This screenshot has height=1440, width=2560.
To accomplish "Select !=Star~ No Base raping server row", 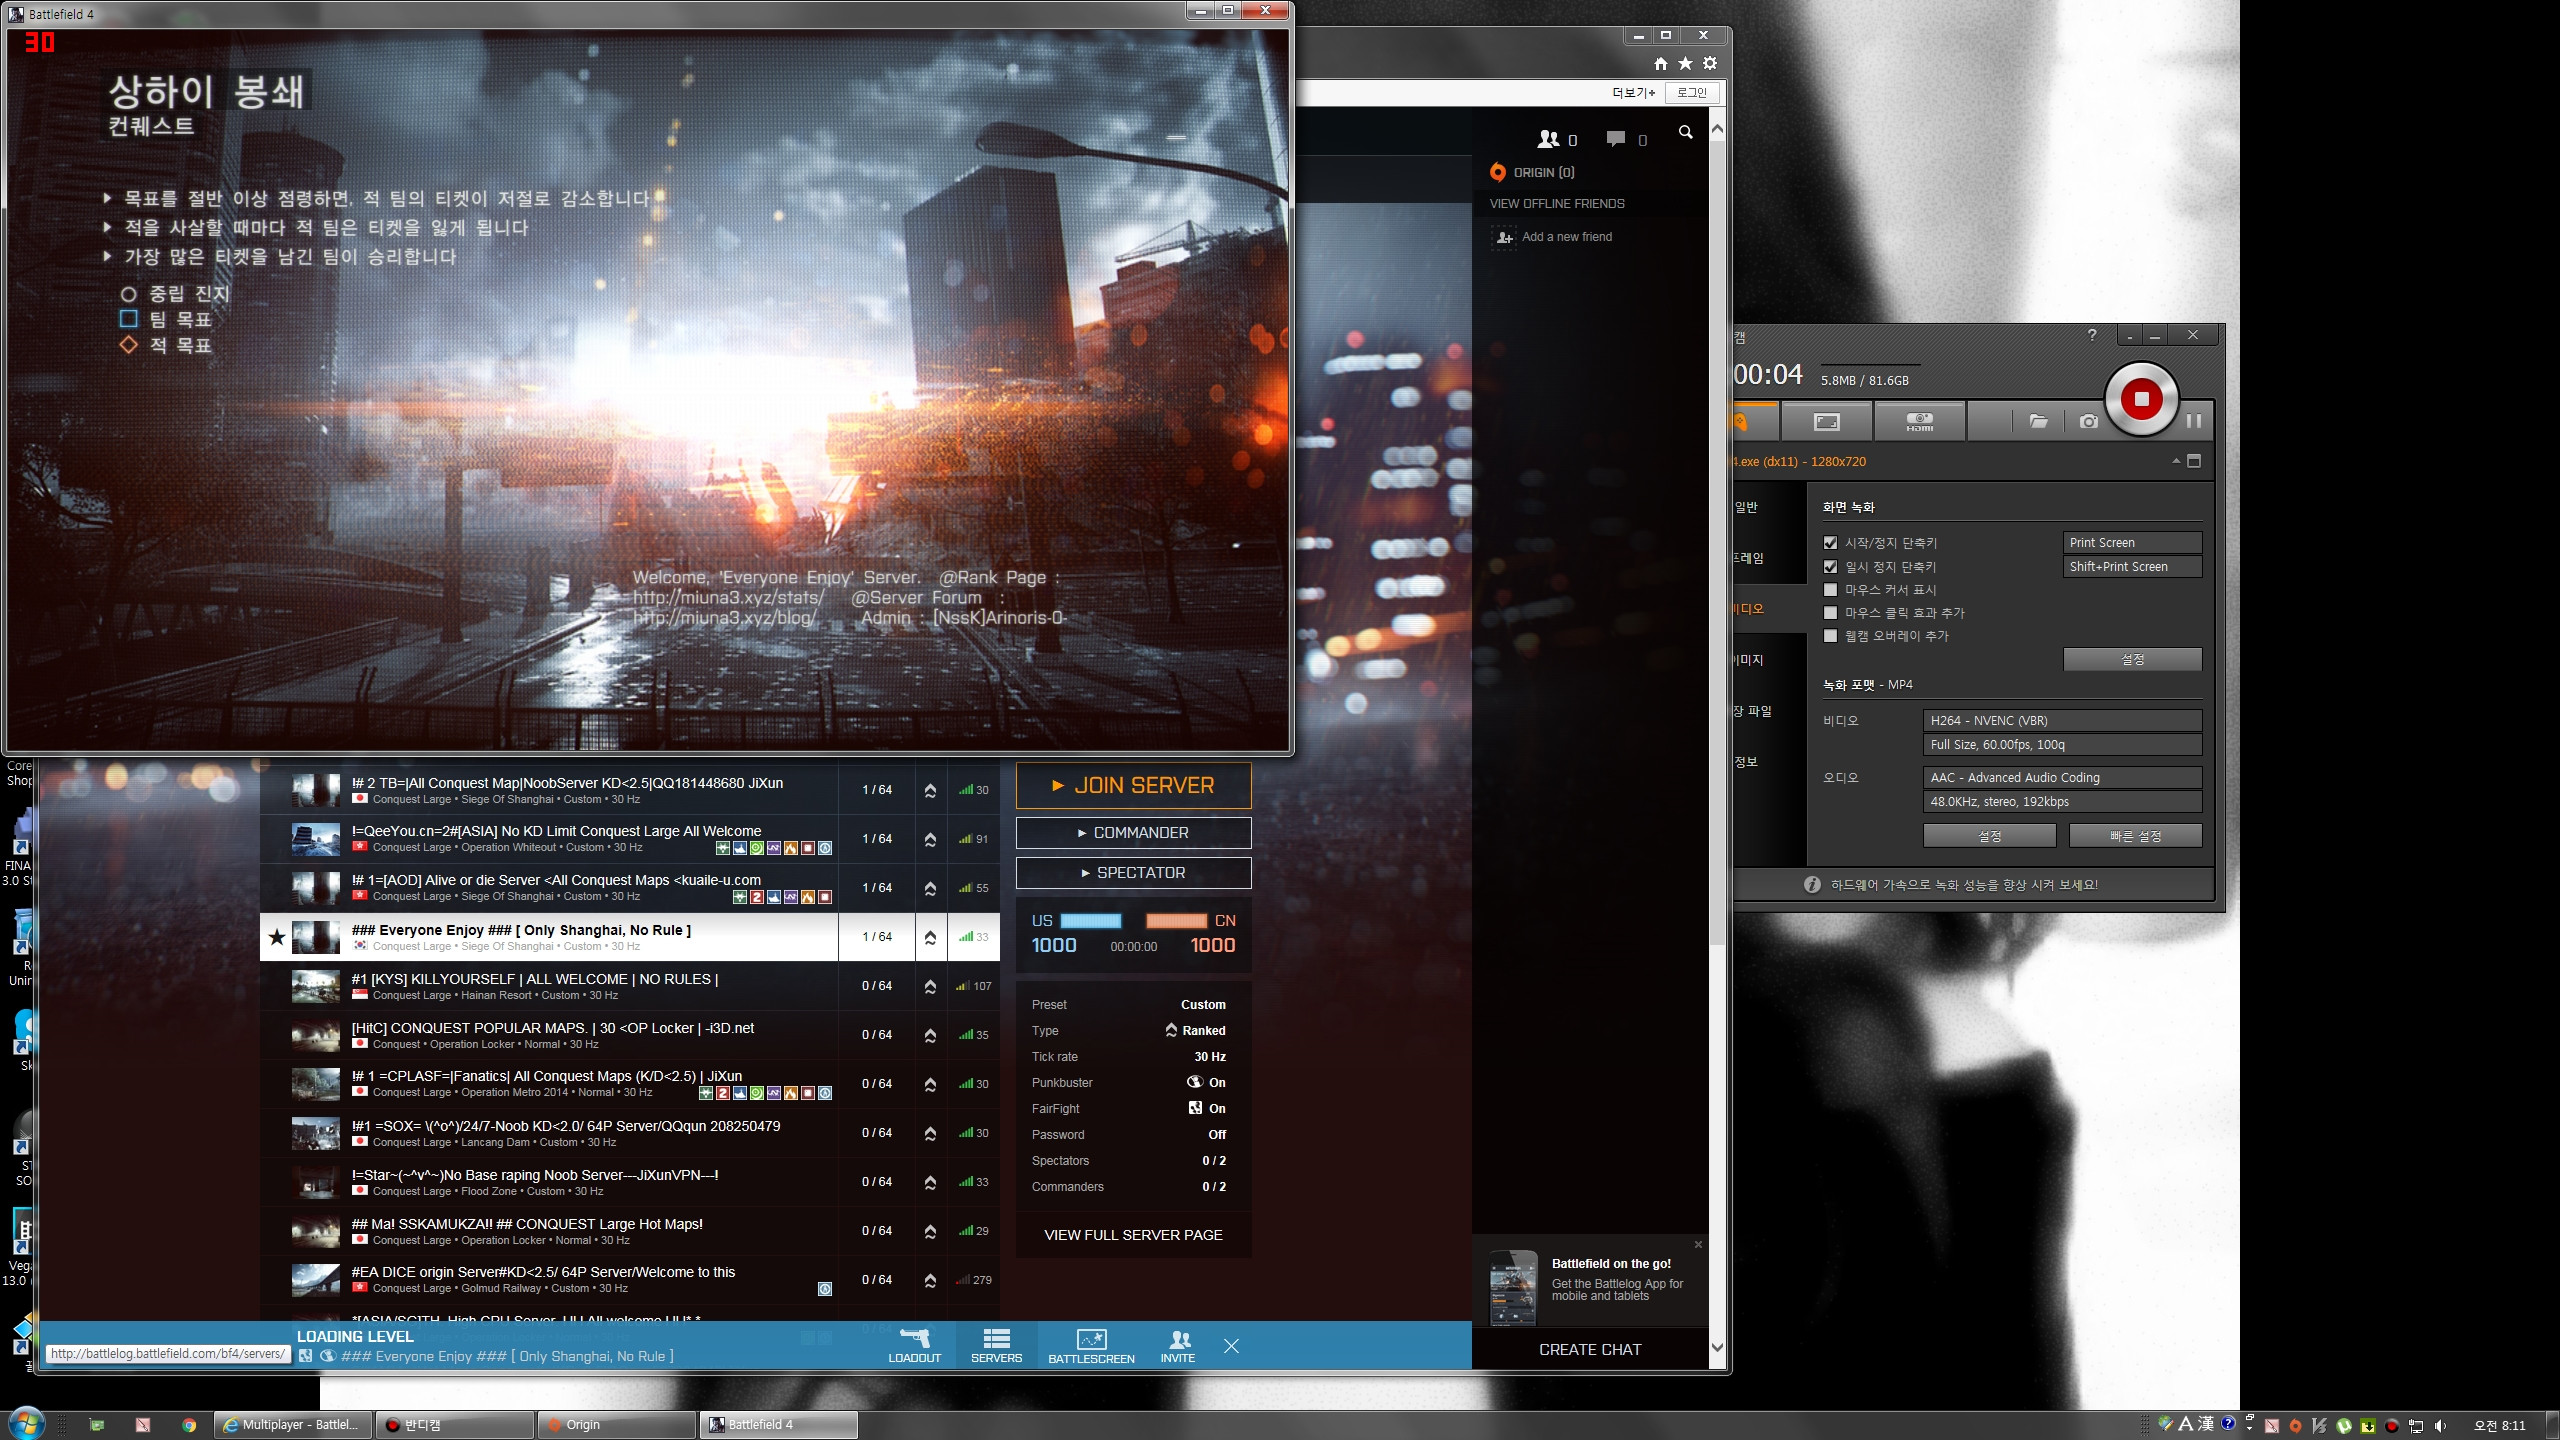I will (x=630, y=1182).
